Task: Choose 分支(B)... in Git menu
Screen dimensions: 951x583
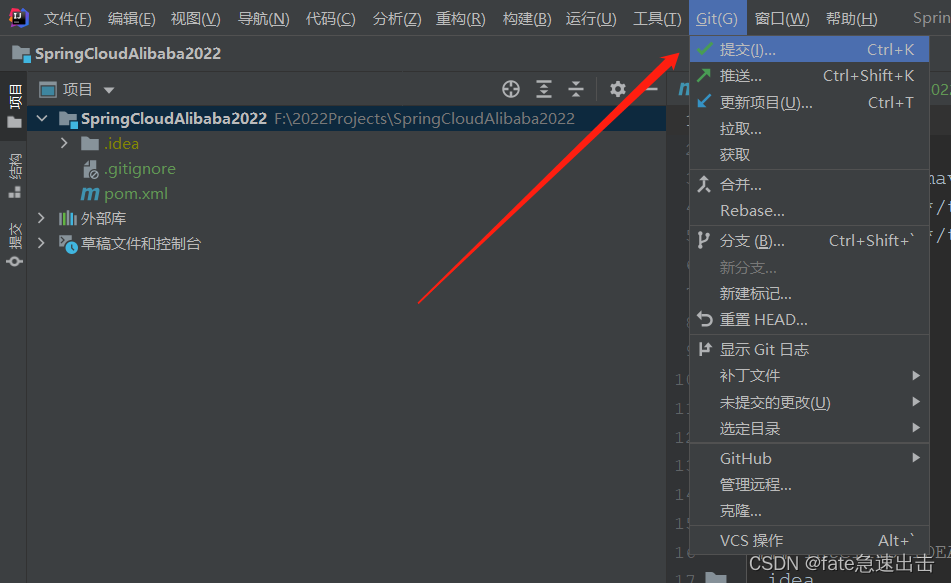Action: (x=809, y=241)
